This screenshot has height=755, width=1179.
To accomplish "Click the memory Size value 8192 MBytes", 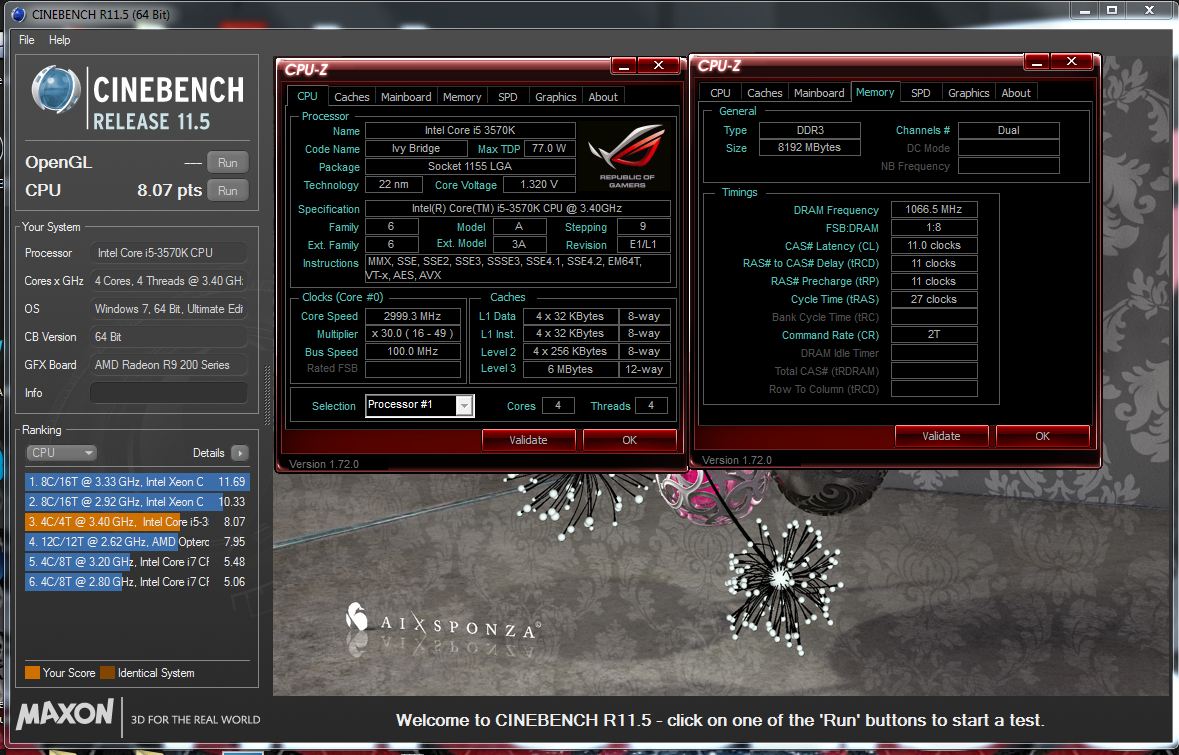I will point(809,147).
